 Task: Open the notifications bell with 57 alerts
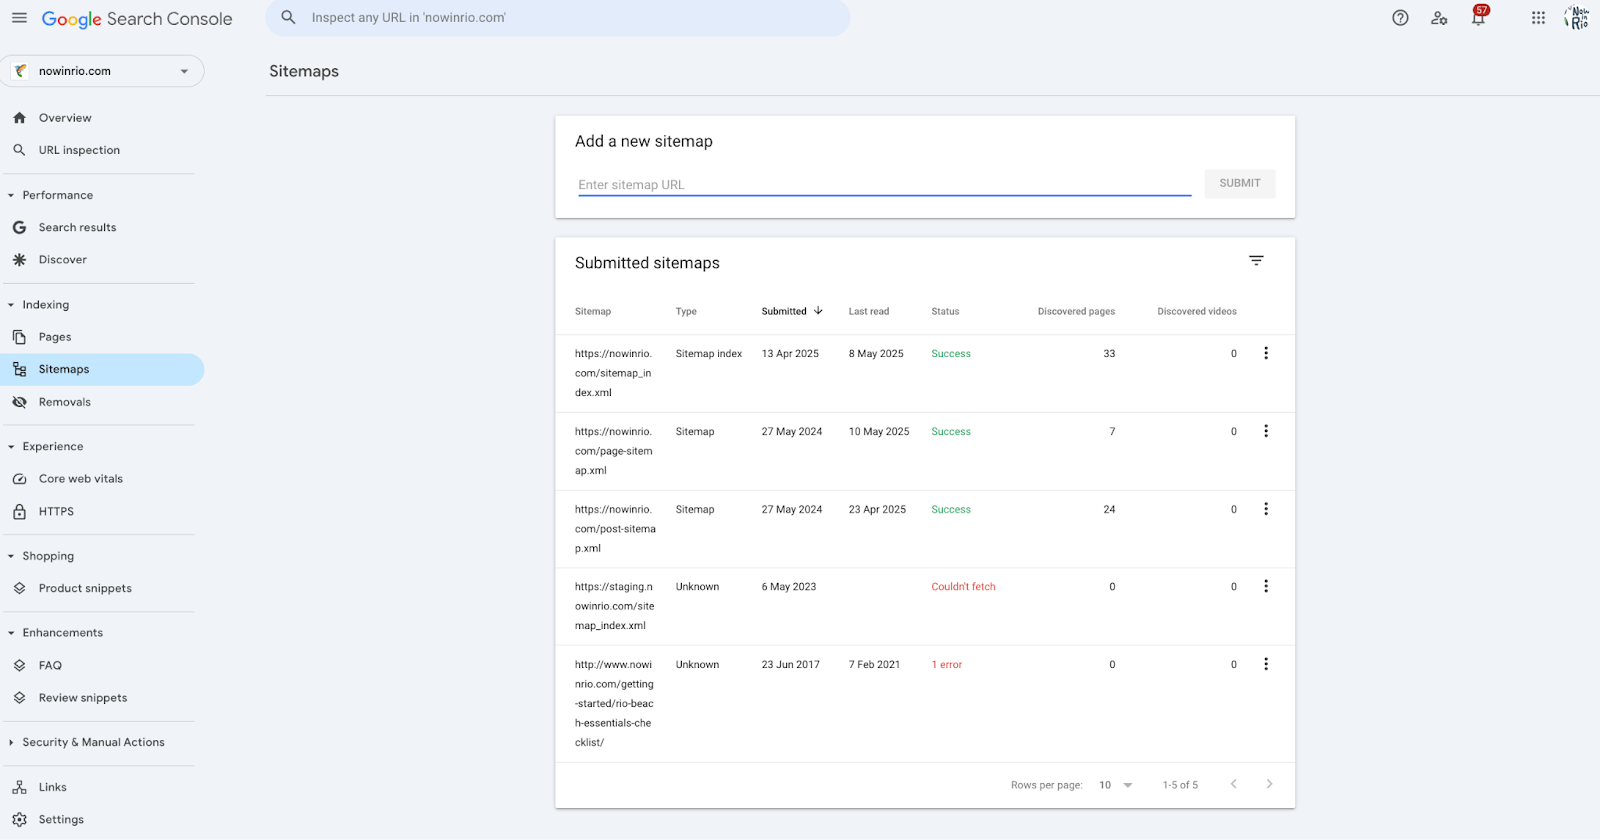(x=1478, y=18)
